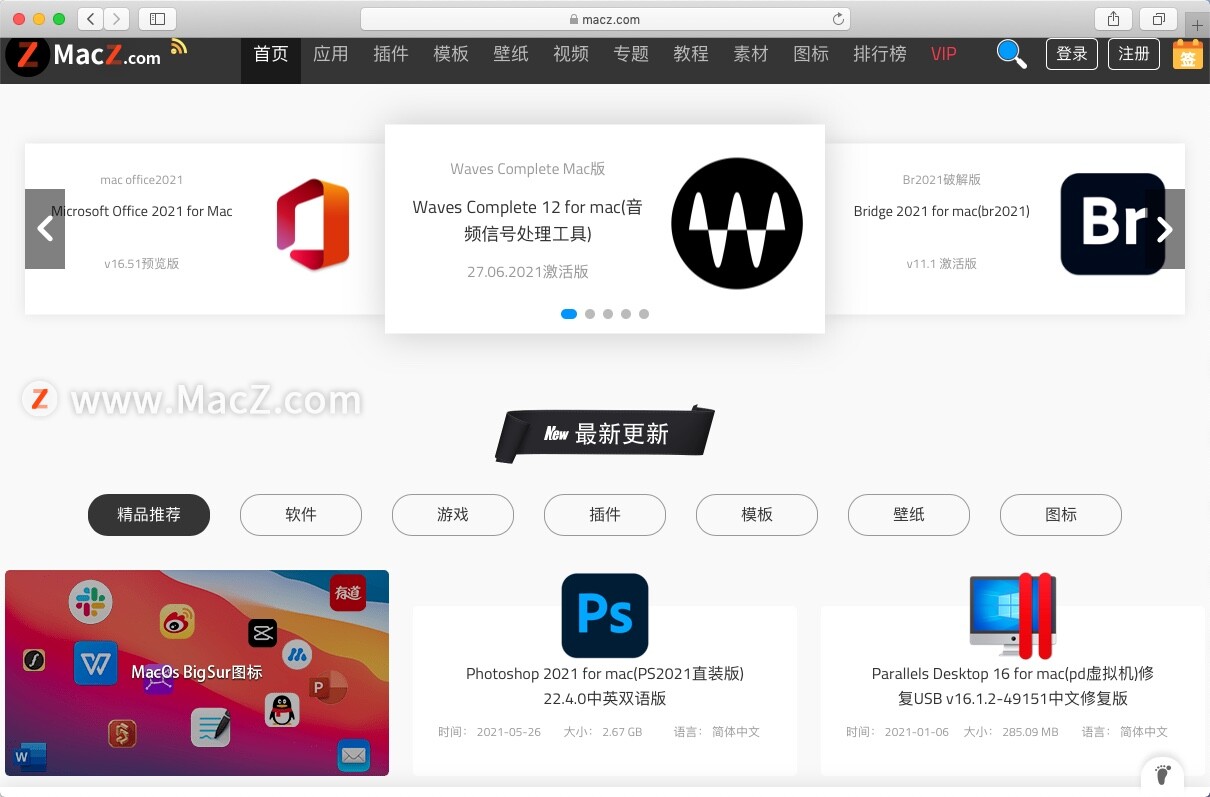Open the 素材 navigation item
Viewport: 1210px width, 797px height.
tap(751, 54)
